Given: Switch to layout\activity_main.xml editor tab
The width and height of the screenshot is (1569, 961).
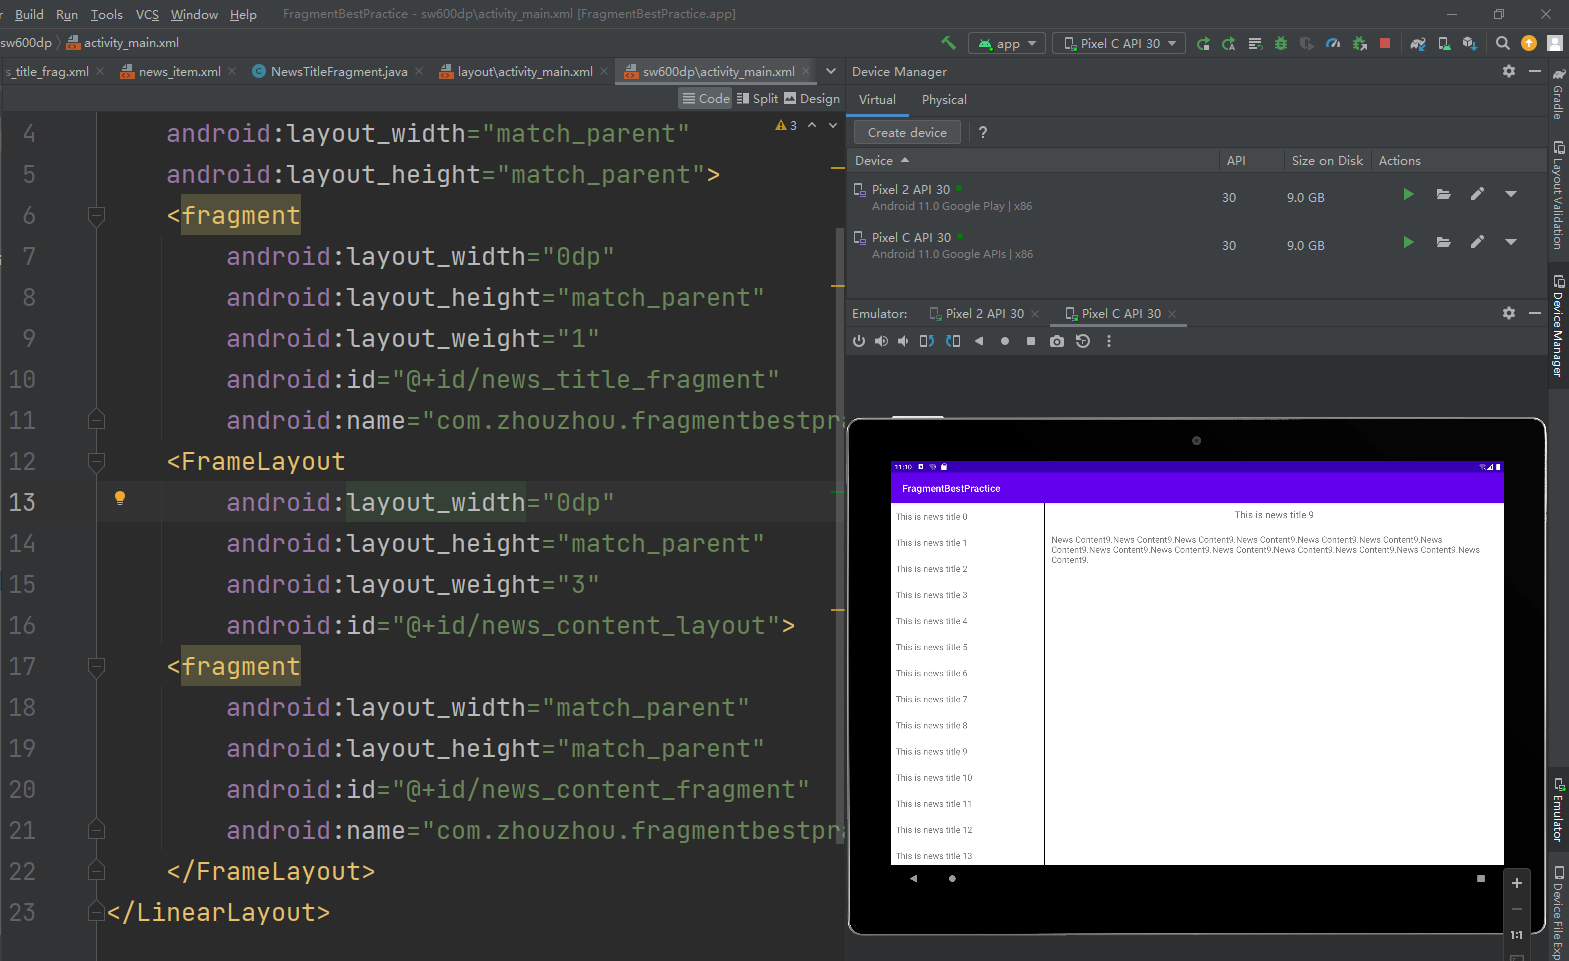Looking at the screenshot, I should [524, 72].
